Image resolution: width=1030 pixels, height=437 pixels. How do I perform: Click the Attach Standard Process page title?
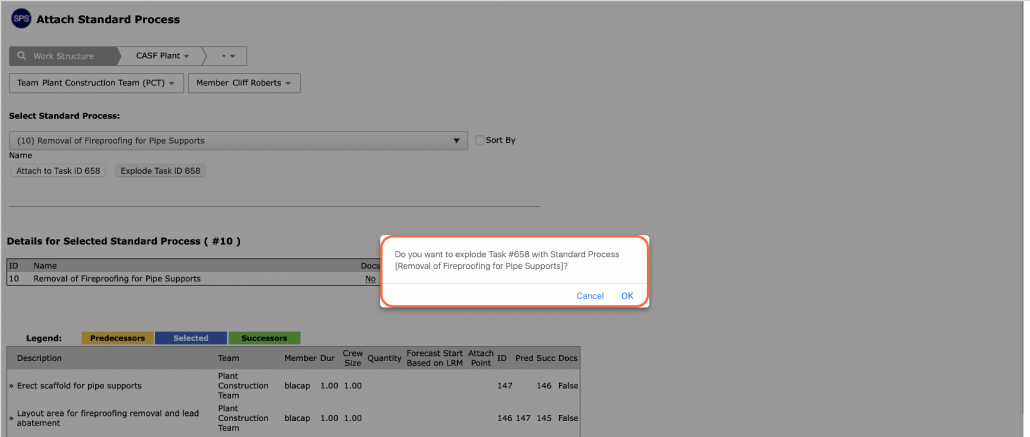108,20
